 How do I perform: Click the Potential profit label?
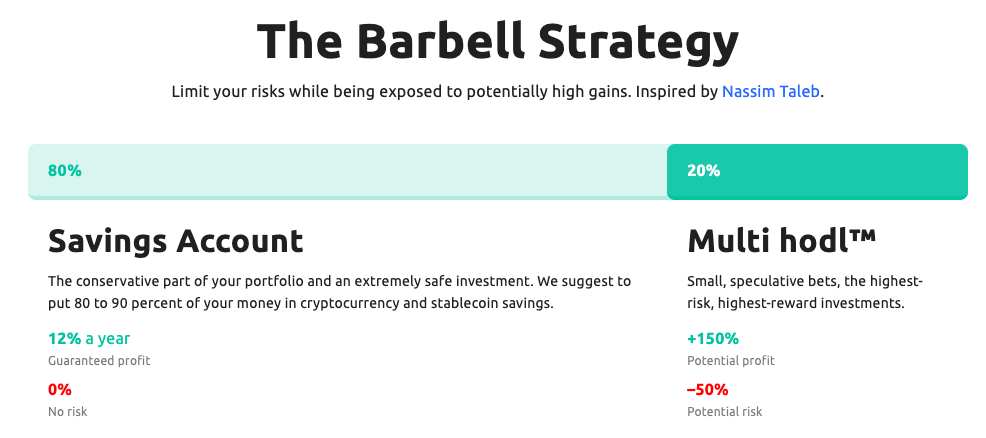pyautogui.click(x=731, y=361)
